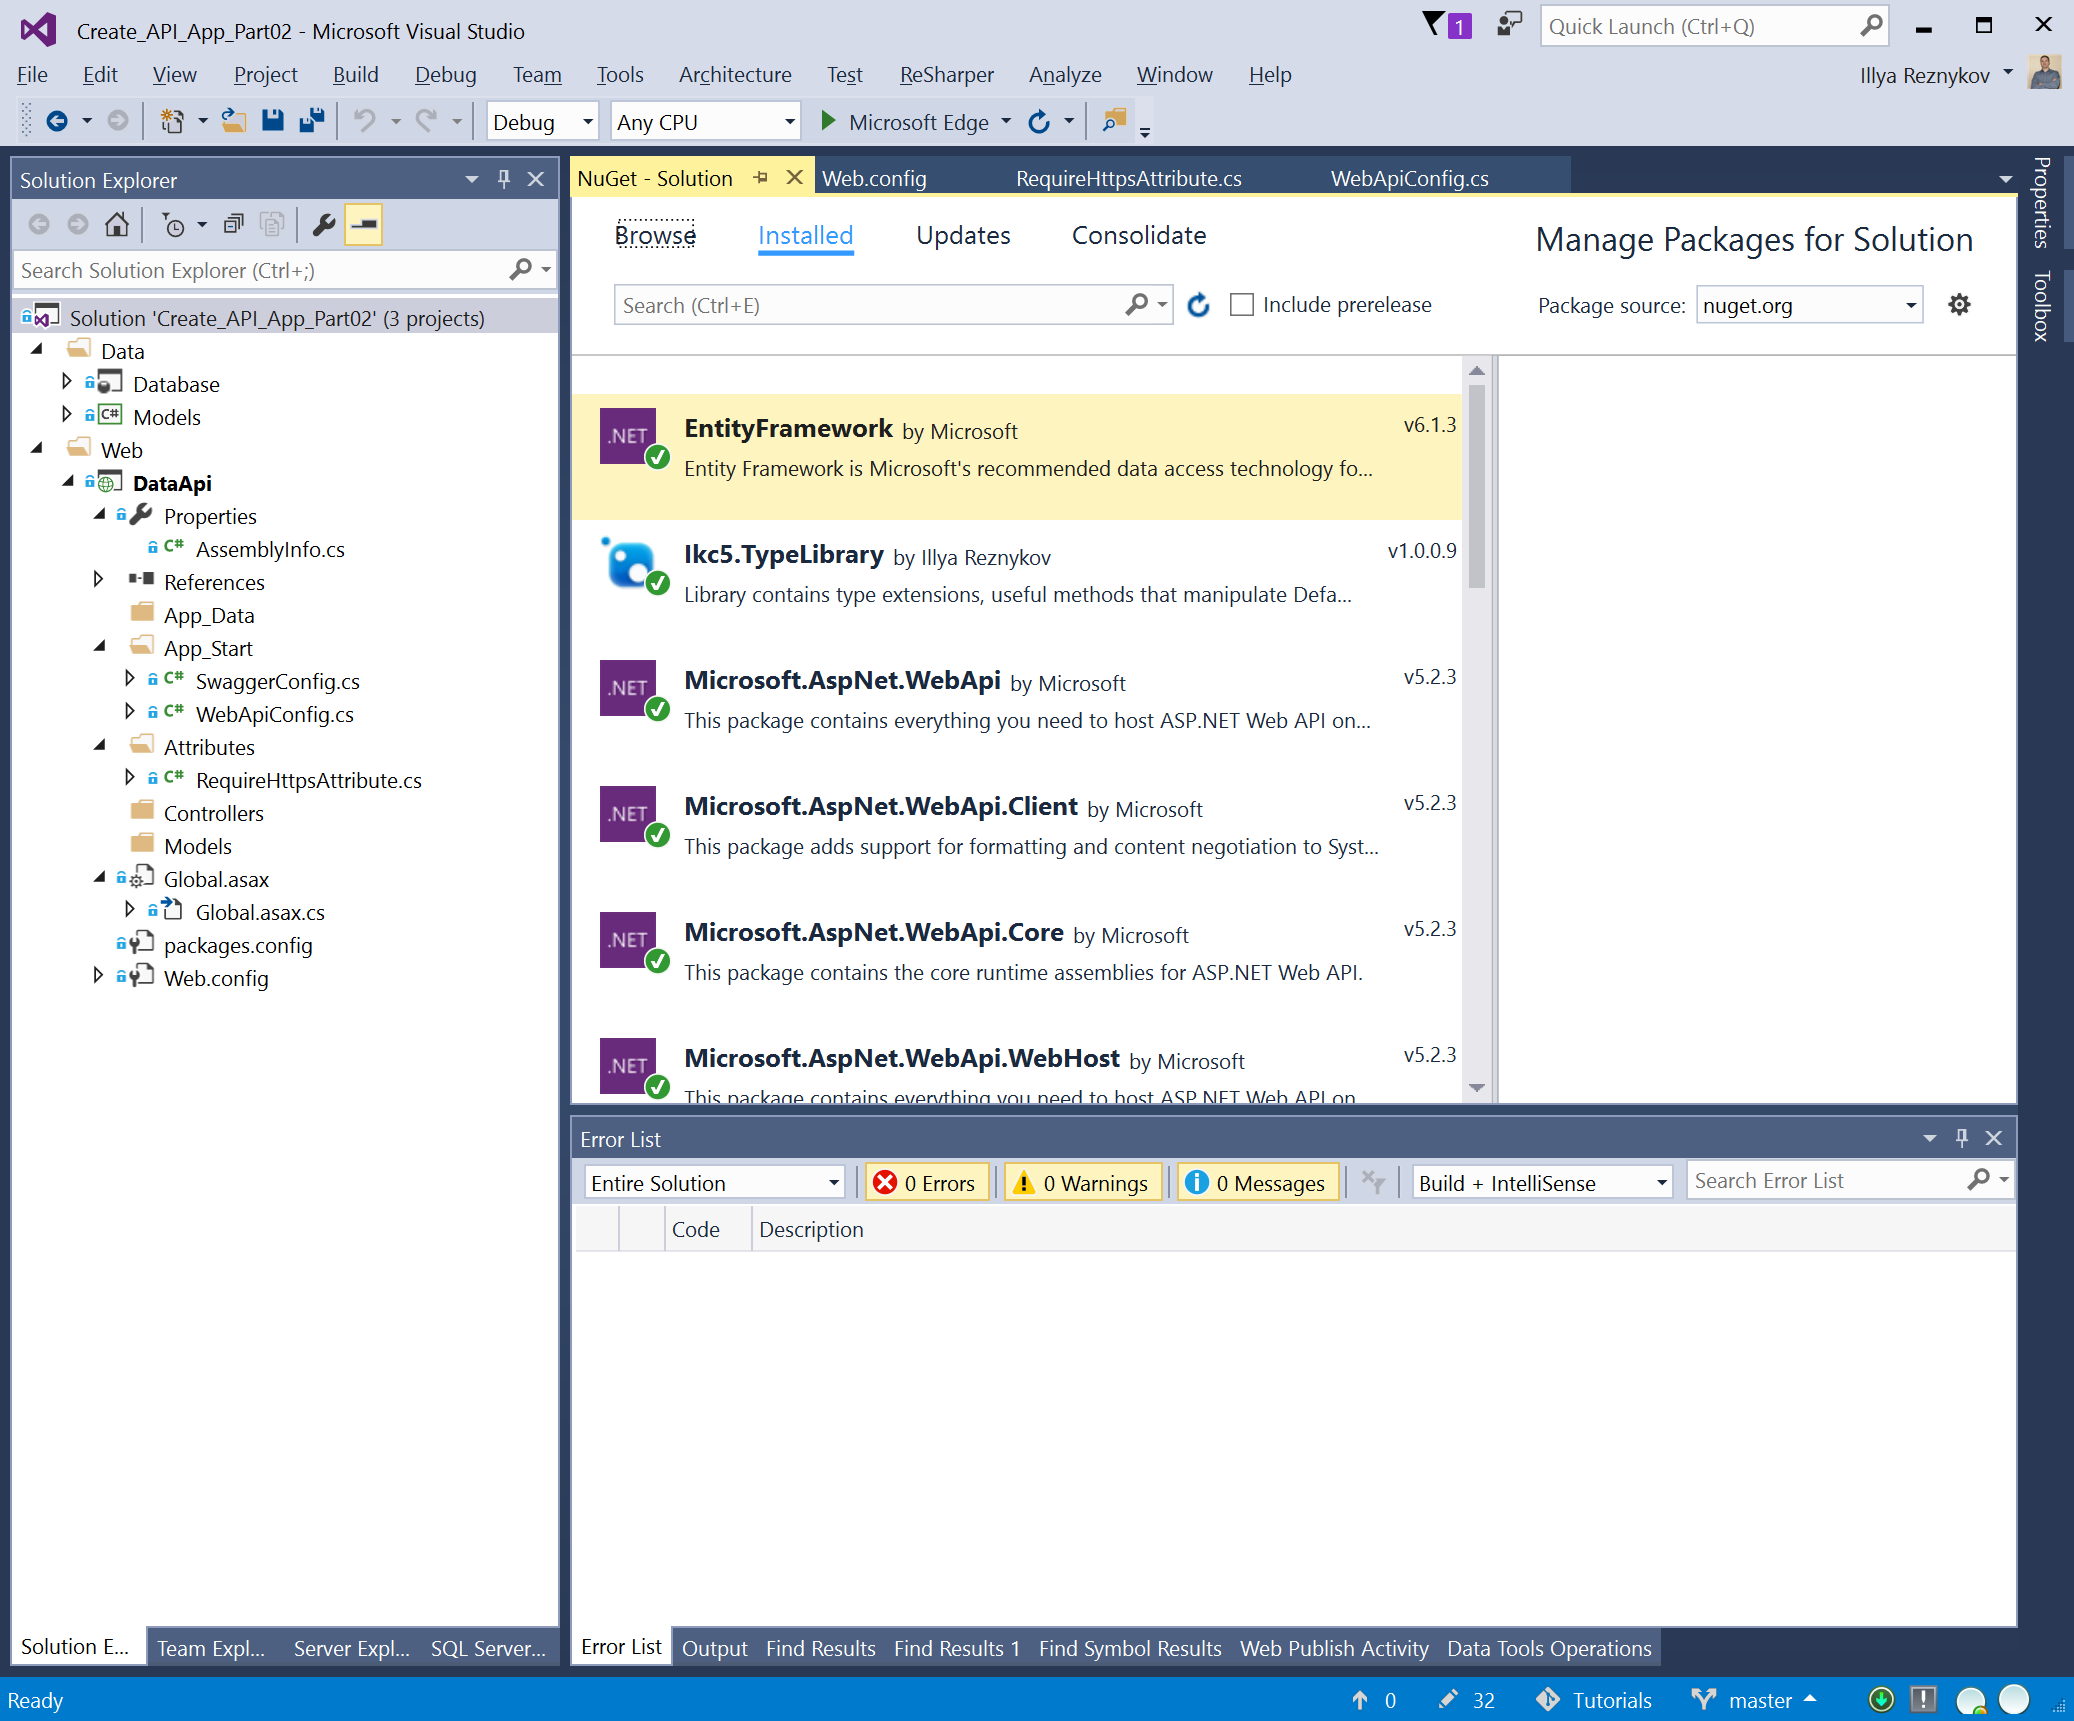Viewport: 2074px width, 1721px height.
Task: Expand the References node
Action: (x=98, y=580)
